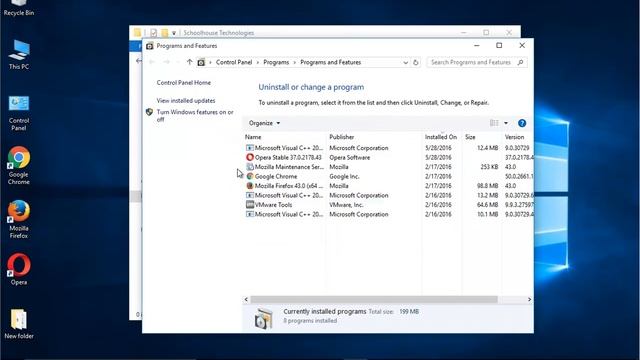Click the address bar Control Panel location icon
The height and width of the screenshot is (360, 640).
[201, 62]
